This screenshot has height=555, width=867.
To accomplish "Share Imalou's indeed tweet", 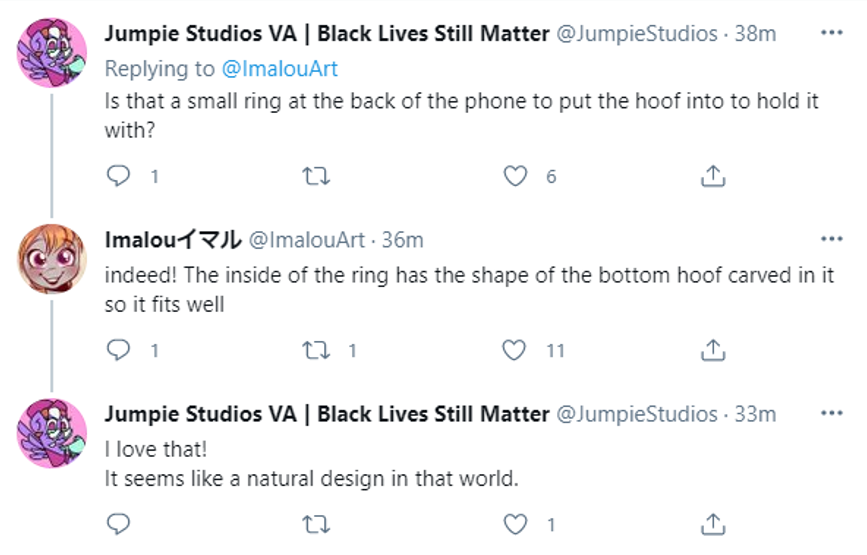I will tap(712, 350).
